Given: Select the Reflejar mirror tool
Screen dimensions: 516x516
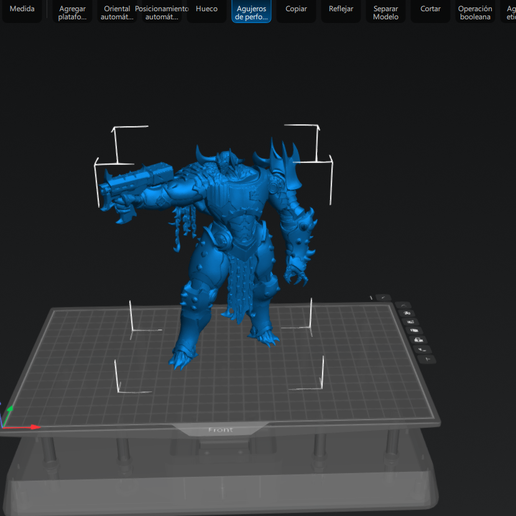Looking at the screenshot, I should [x=341, y=11].
